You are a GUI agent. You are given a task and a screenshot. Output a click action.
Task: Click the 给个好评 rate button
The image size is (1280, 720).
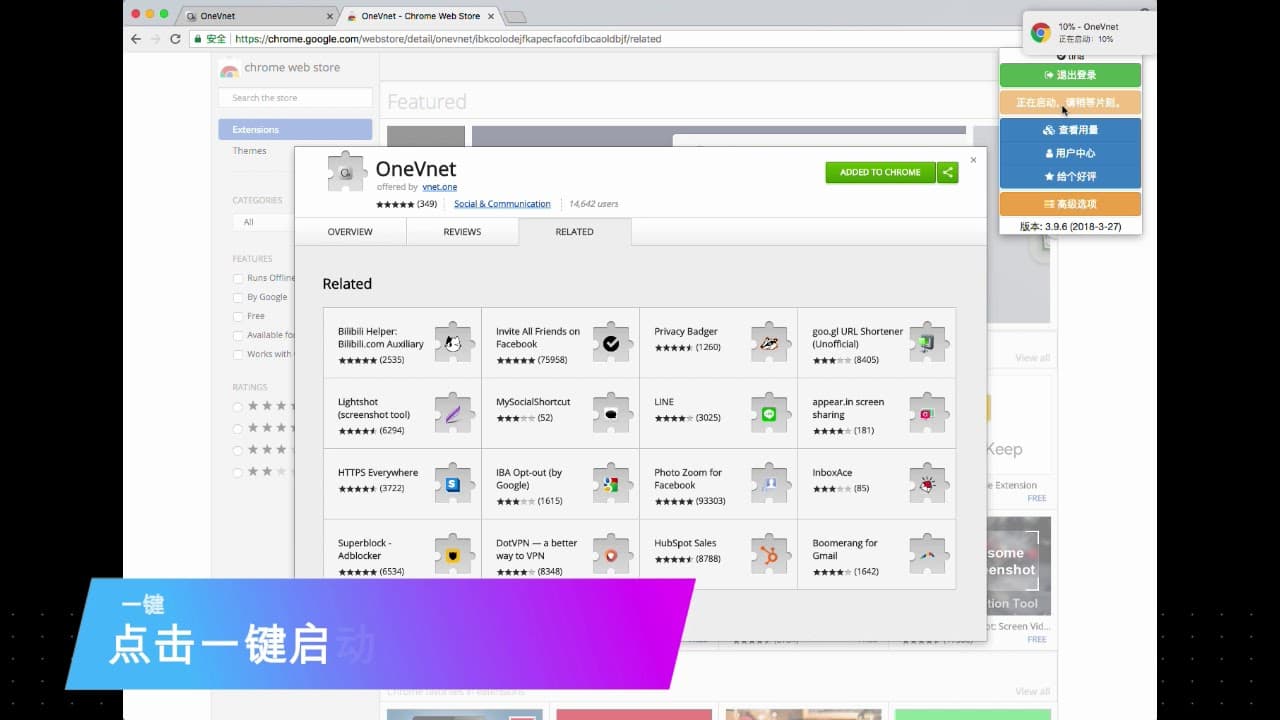pos(1070,176)
